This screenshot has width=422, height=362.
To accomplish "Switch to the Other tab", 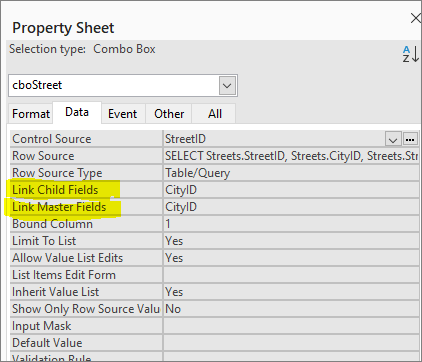I will click(x=169, y=114).
